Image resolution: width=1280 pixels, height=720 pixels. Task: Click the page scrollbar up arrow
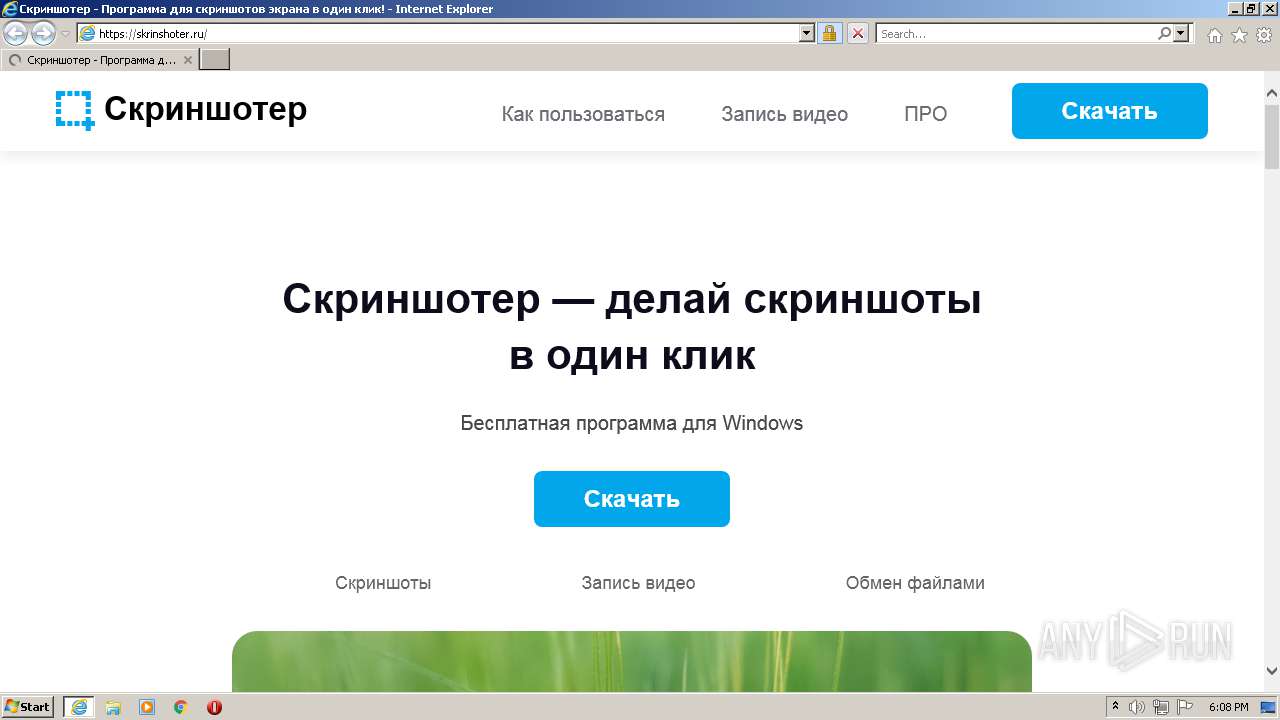pyautogui.click(x=1272, y=94)
